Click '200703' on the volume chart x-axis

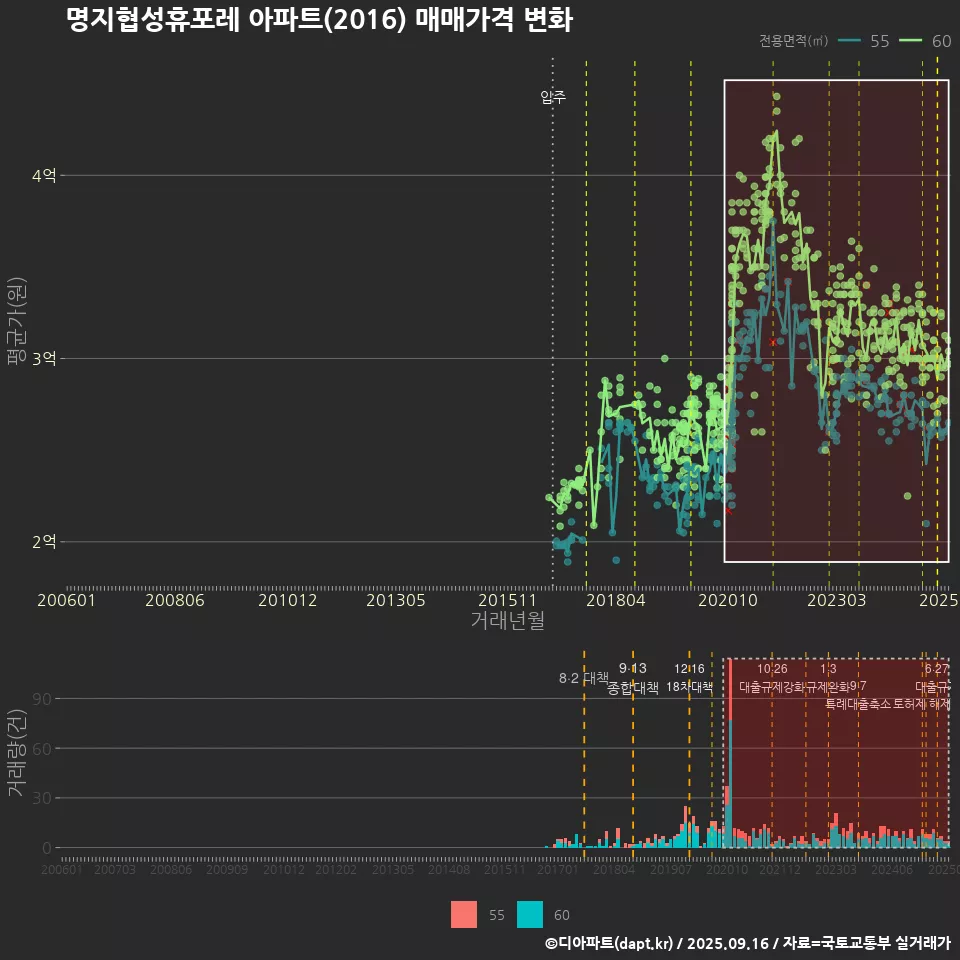[x=114, y=869]
